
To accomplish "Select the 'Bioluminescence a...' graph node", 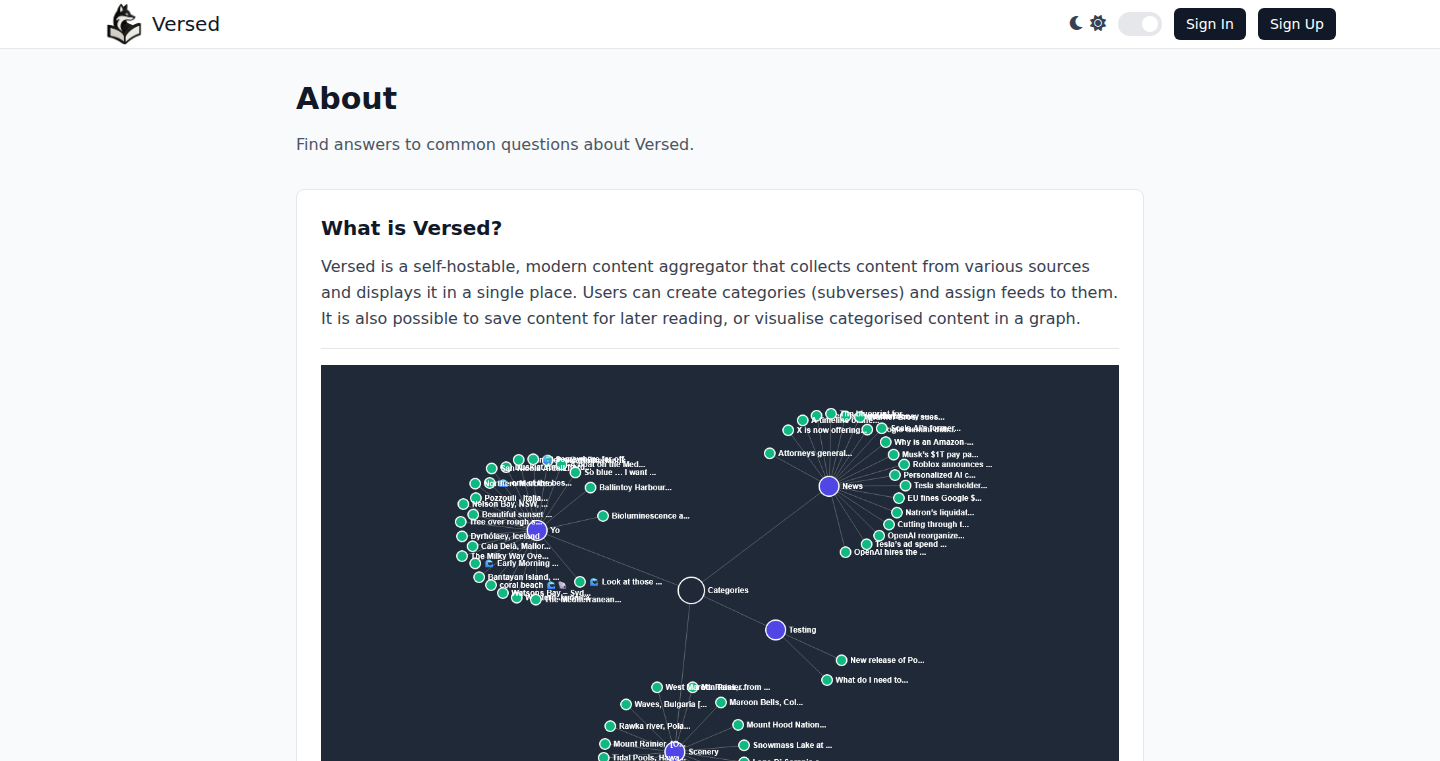I will click(x=603, y=516).
